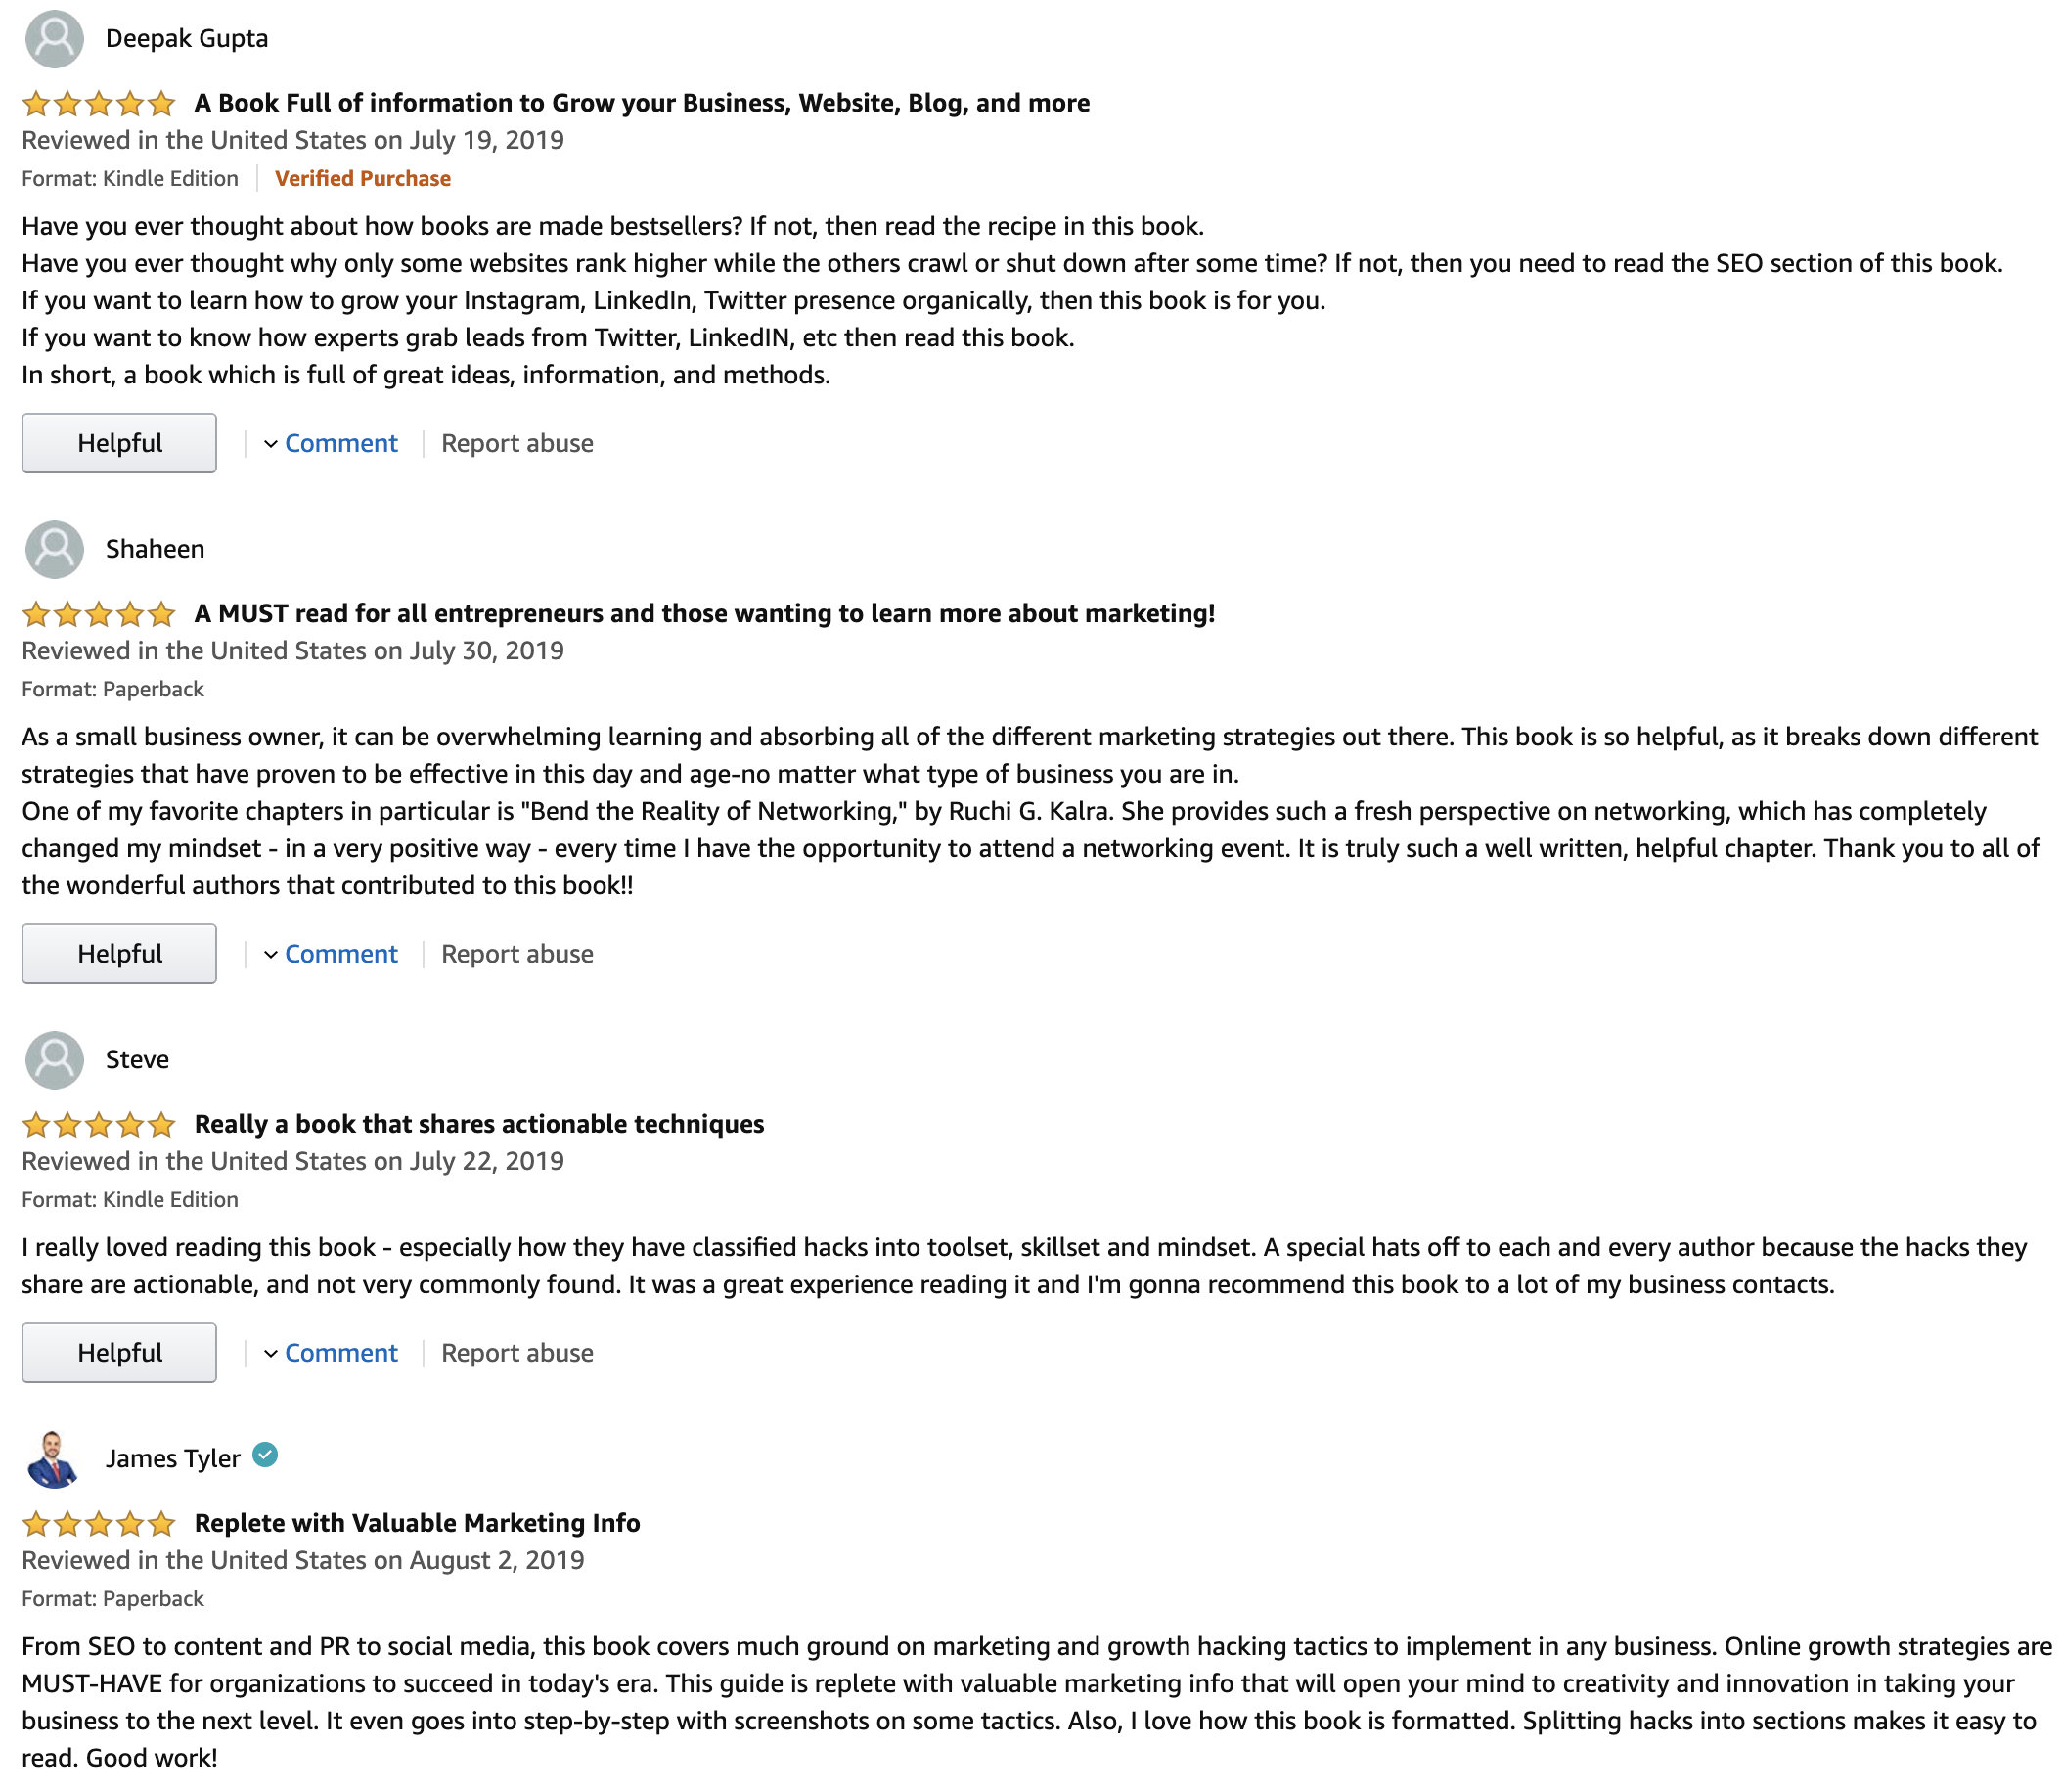Viewport: 2062px width, 1792px height.
Task: Click the star rating on James Tyler's review
Action: click(x=99, y=1523)
